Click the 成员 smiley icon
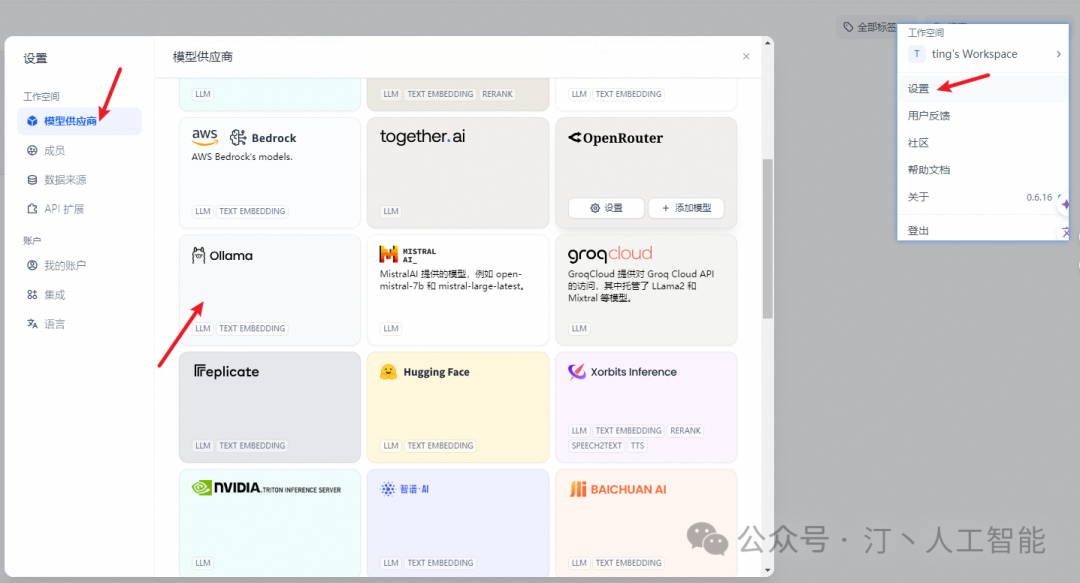This screenshot has height=583, width=1080. tap(32, 150)
